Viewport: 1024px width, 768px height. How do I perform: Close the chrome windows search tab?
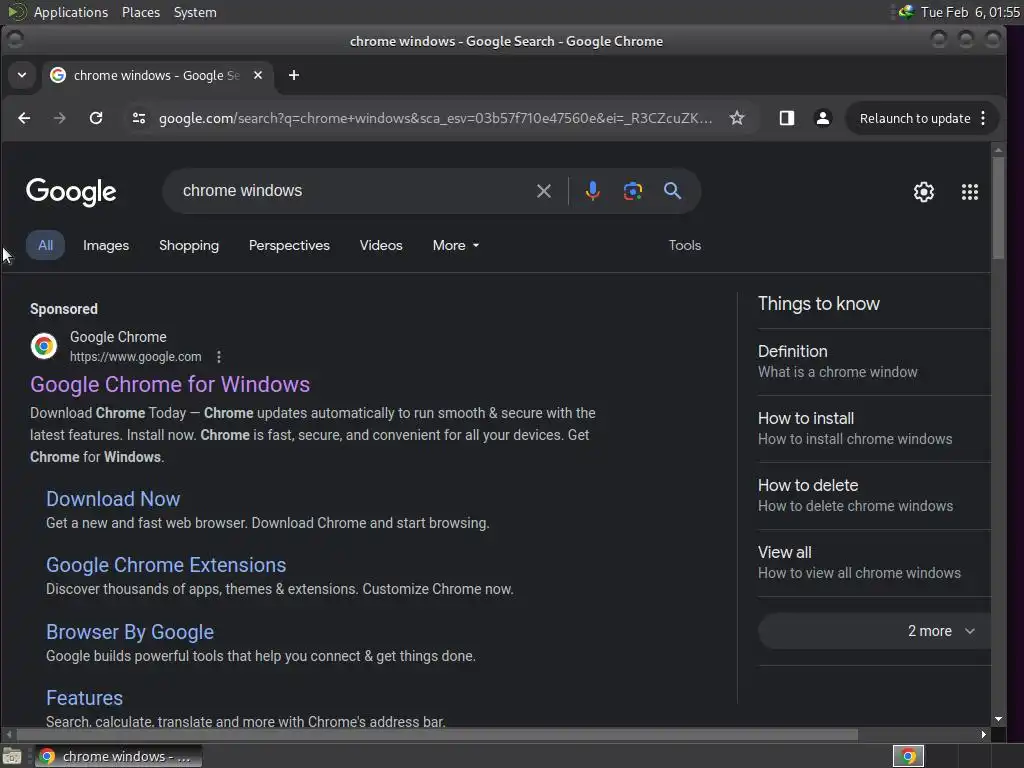pyautogui.click(x=258, y=75)
